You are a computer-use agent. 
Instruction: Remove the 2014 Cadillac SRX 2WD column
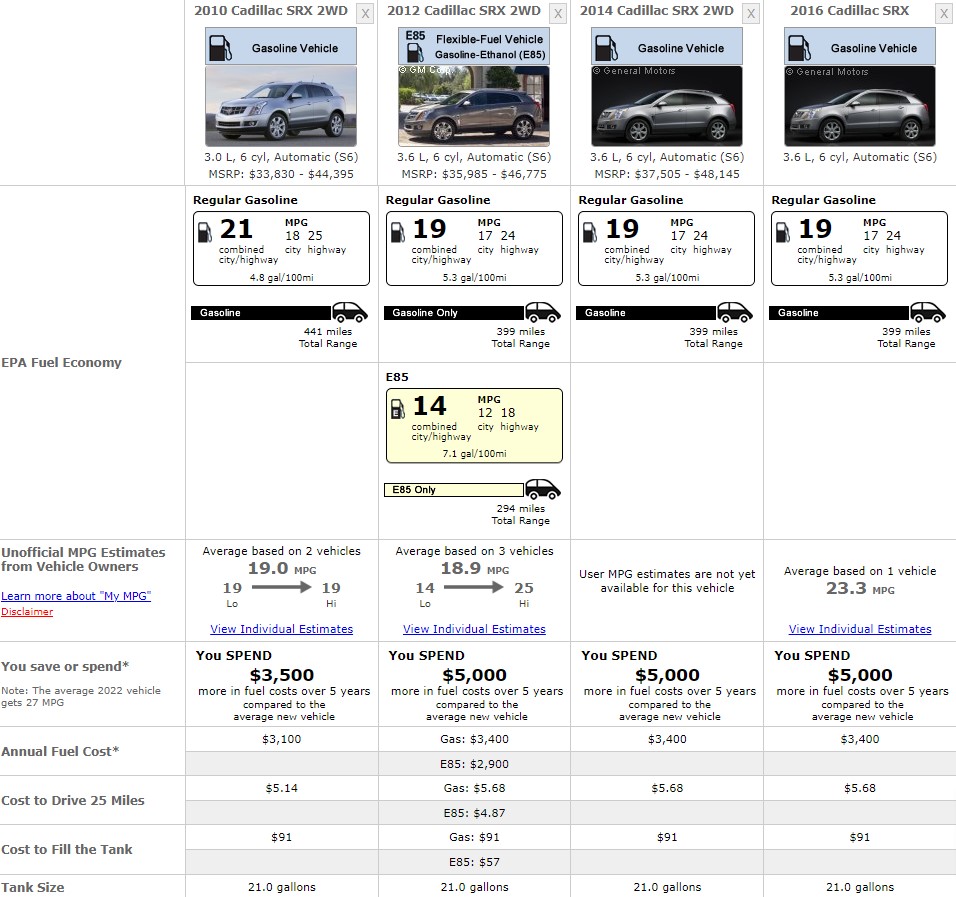751,14
